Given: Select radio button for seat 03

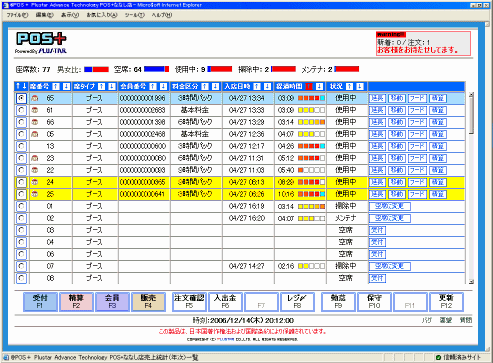Looking at the screenshot, I should [21, 230].
